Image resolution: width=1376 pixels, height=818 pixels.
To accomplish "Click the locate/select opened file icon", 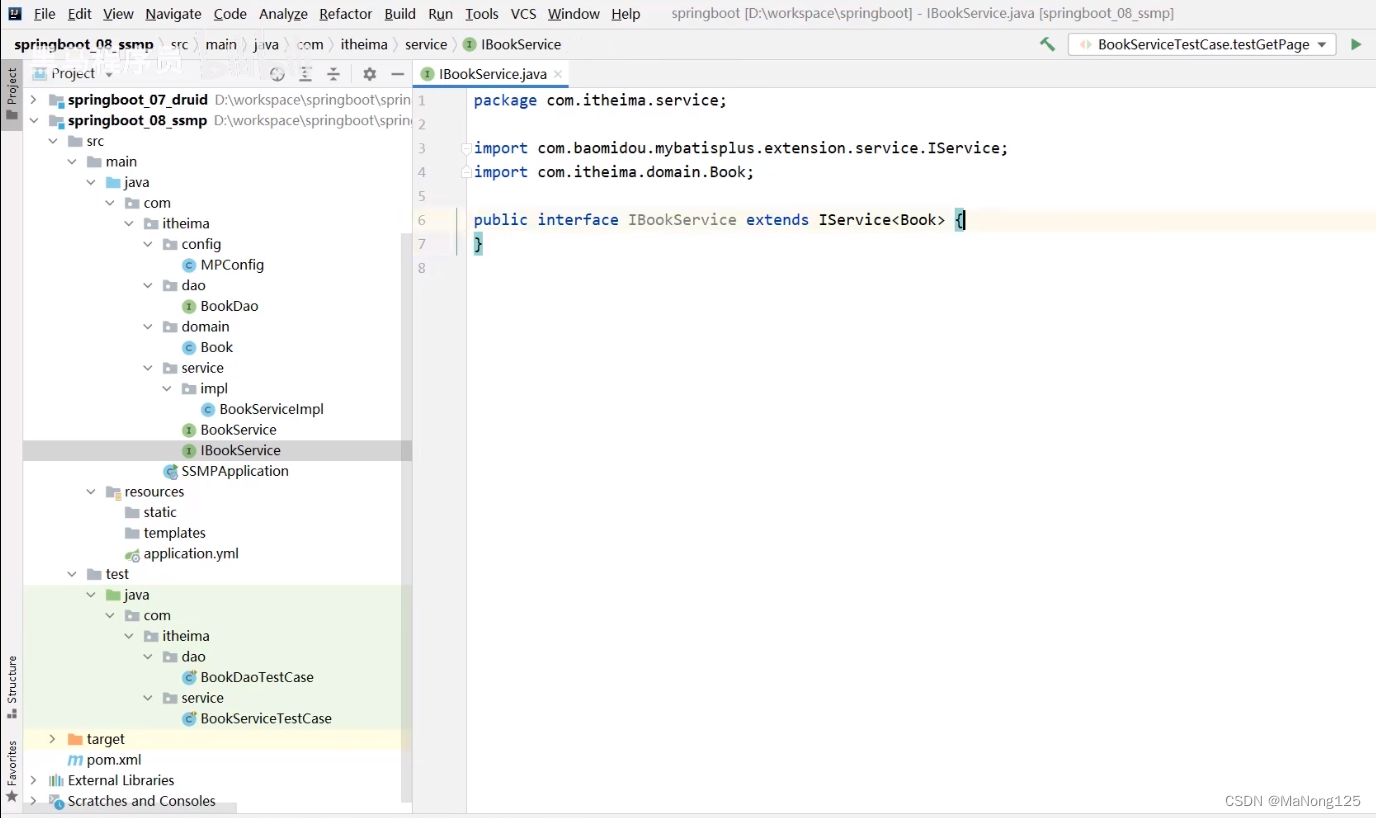I will click(x=277, y=74).
